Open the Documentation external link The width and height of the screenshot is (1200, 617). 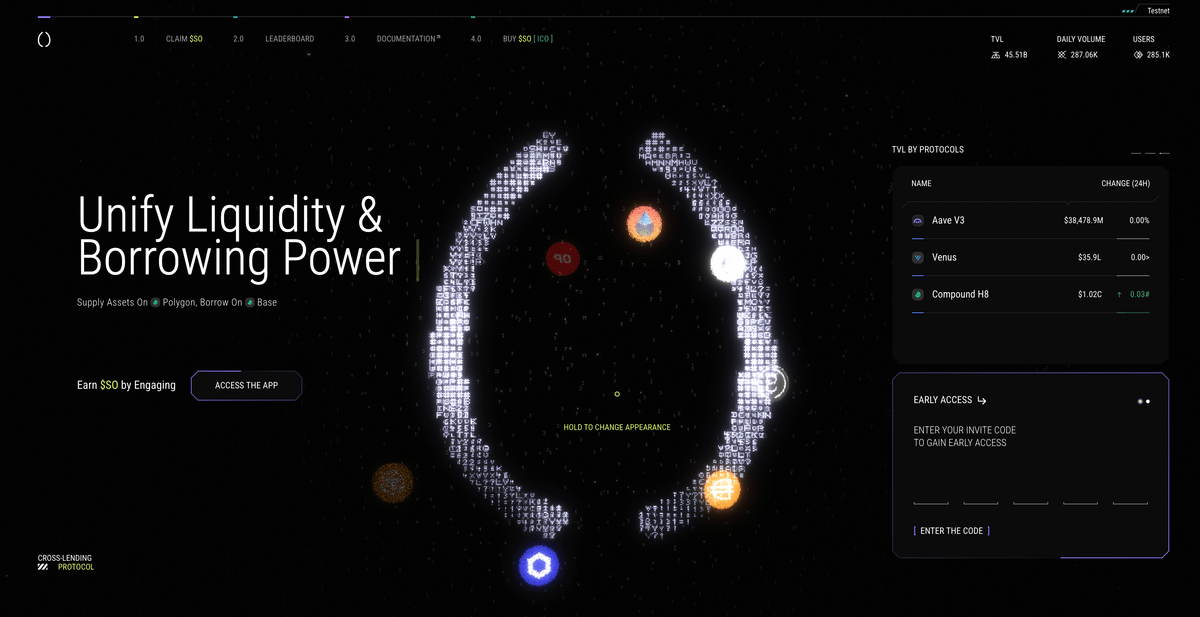pos(406,39)
